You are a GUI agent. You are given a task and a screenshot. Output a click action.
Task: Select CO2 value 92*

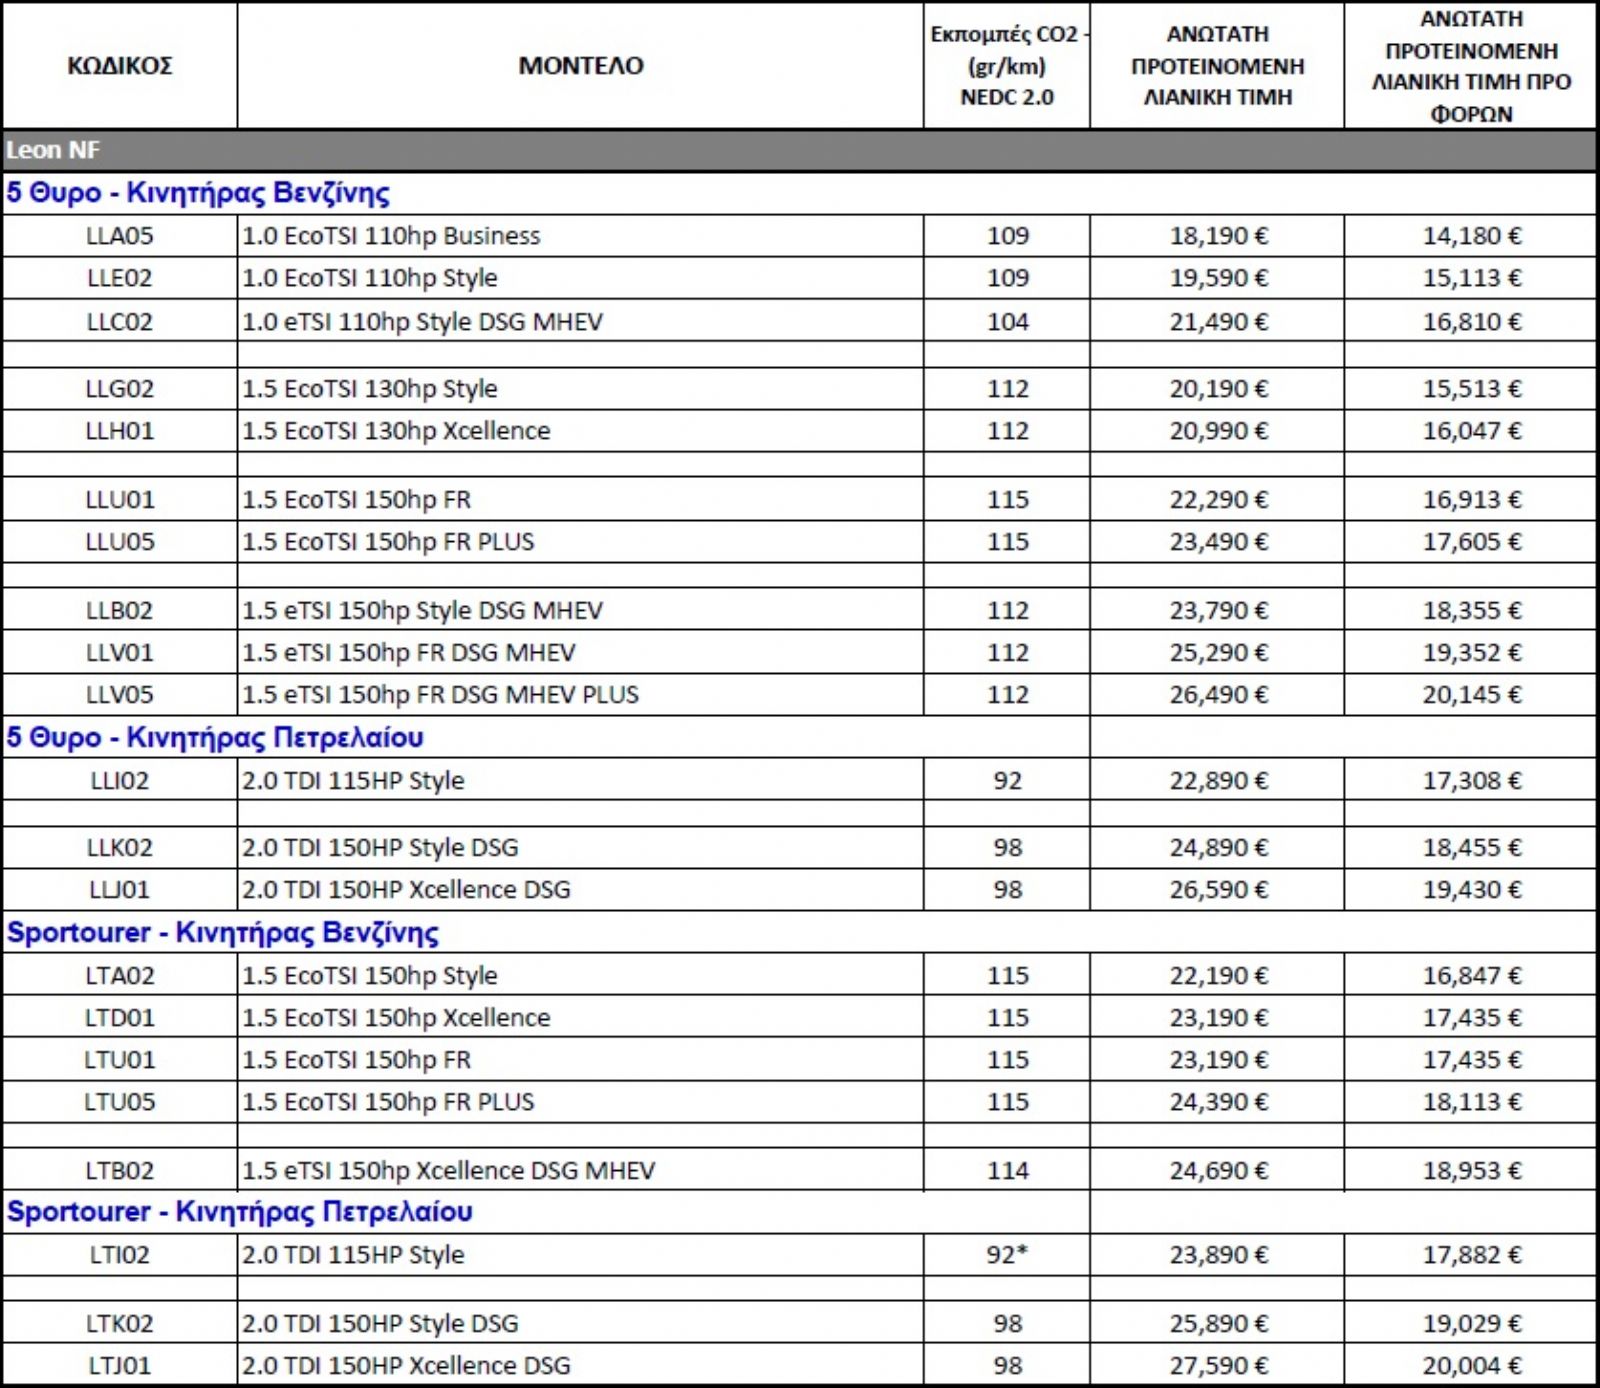[x=1006, y=1255]
